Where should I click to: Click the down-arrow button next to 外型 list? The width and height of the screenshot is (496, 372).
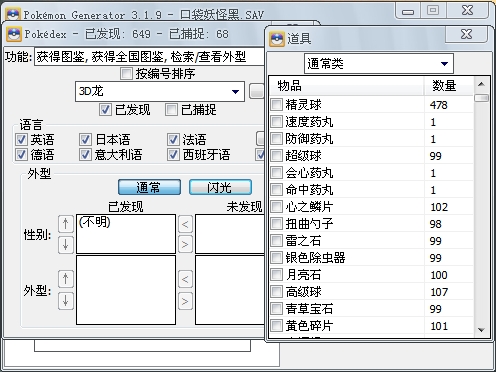pos(66,301)
